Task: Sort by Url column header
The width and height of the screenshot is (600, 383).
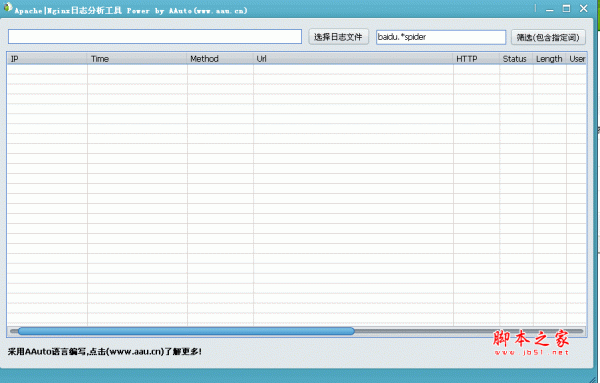Action: [353, 59]
